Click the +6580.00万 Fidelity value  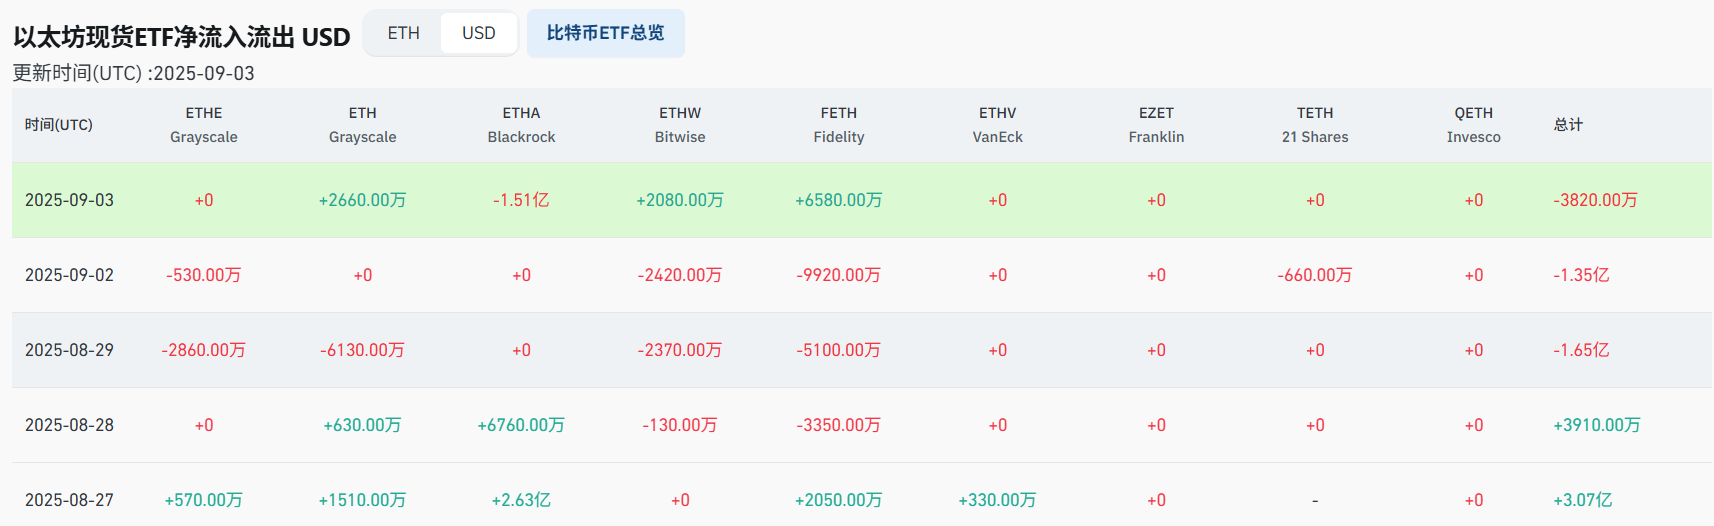point(839,200)
